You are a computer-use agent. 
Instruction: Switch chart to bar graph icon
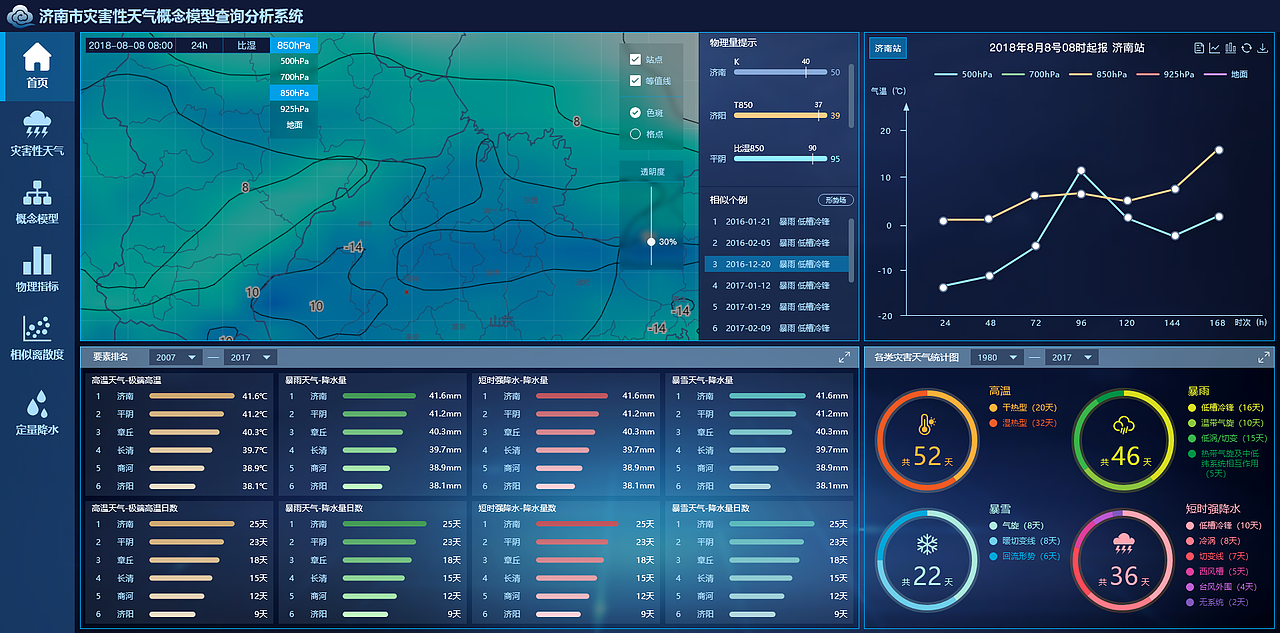tap(1231, 48)
